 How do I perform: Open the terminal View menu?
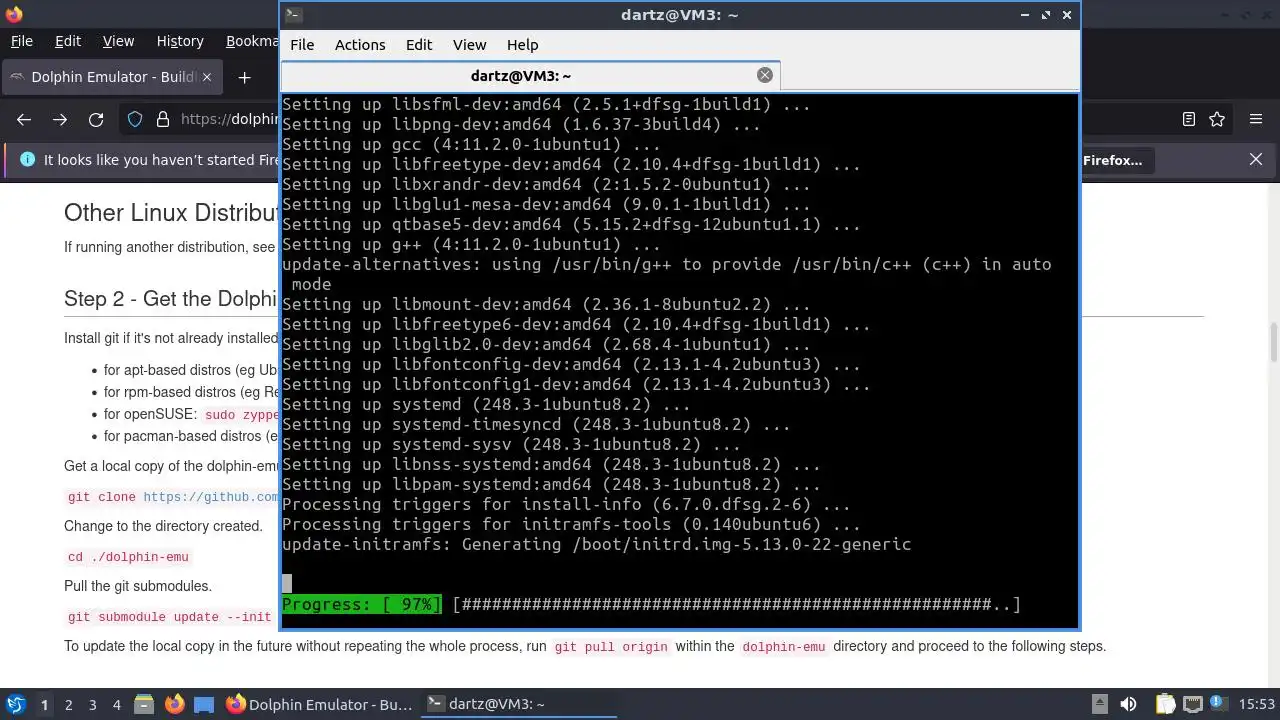click(x=469, y=45)
